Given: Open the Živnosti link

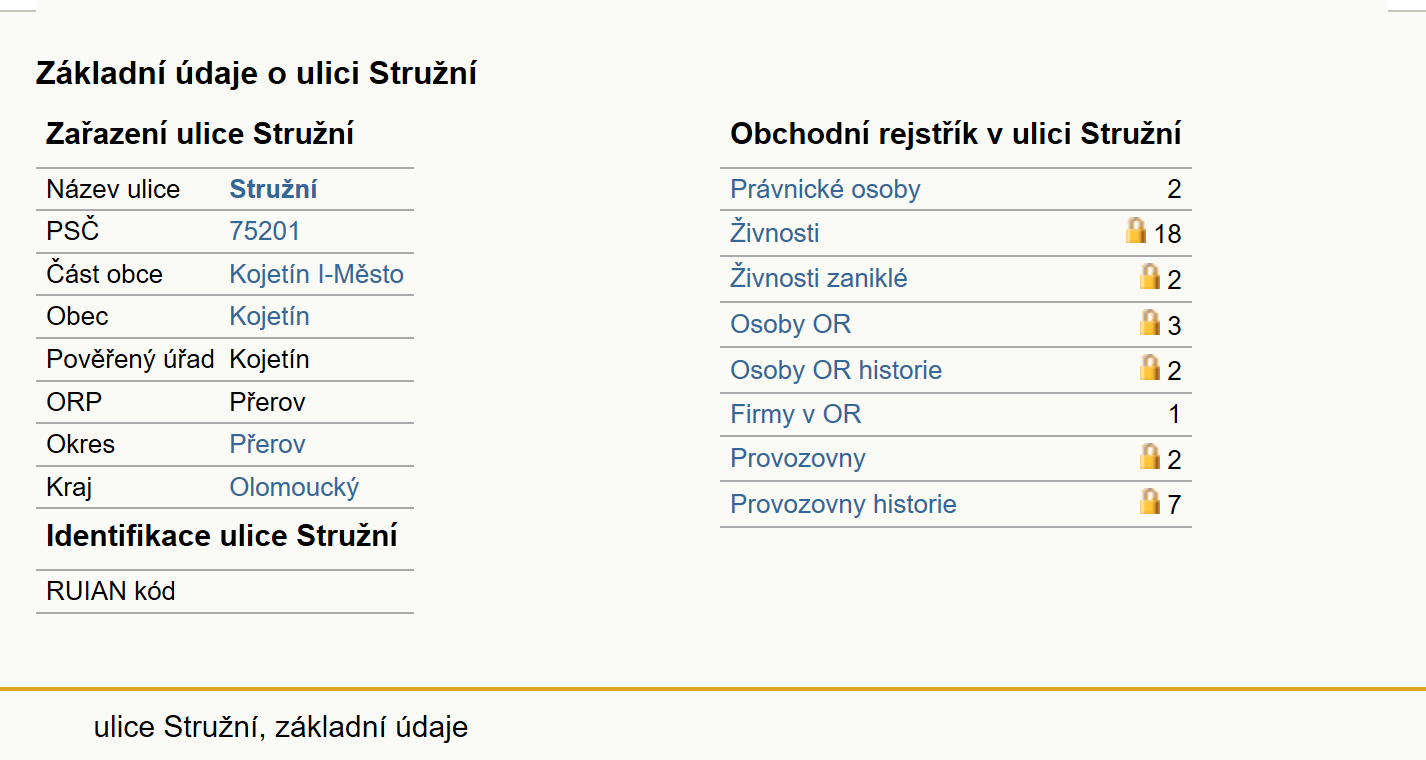Looking at the screenshot, I should [774, 233].
